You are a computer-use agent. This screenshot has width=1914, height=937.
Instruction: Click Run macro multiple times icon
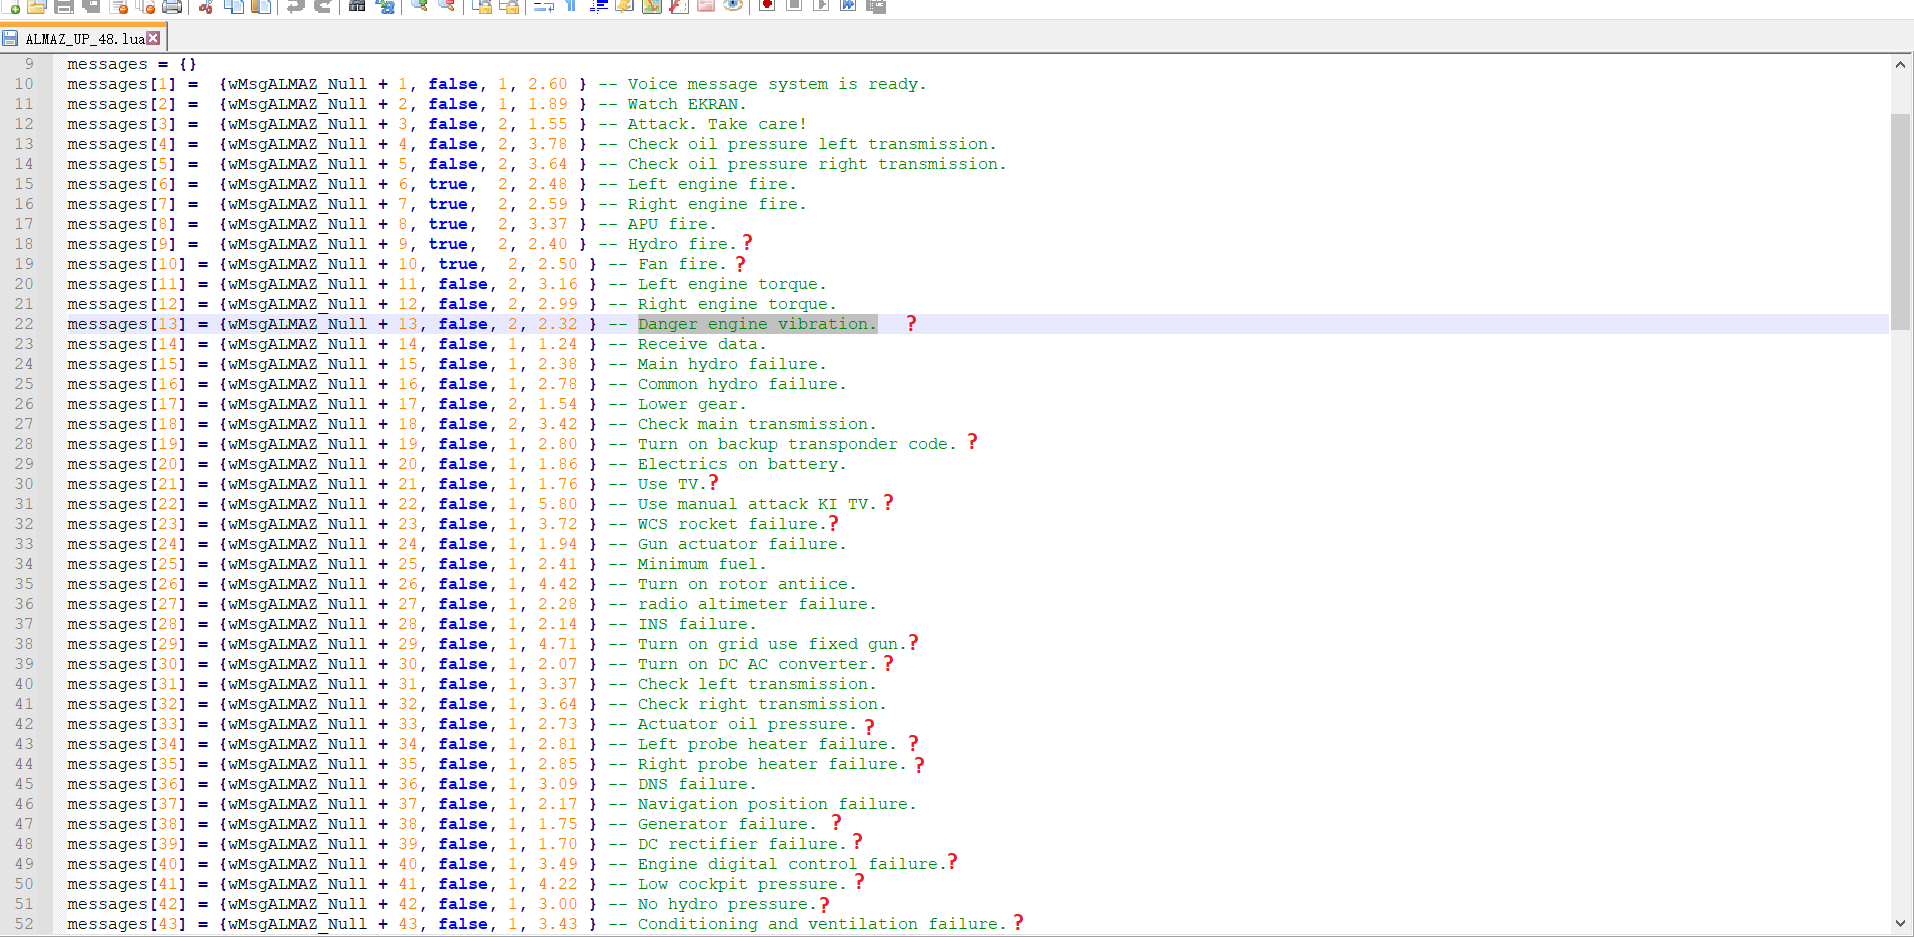848,6
